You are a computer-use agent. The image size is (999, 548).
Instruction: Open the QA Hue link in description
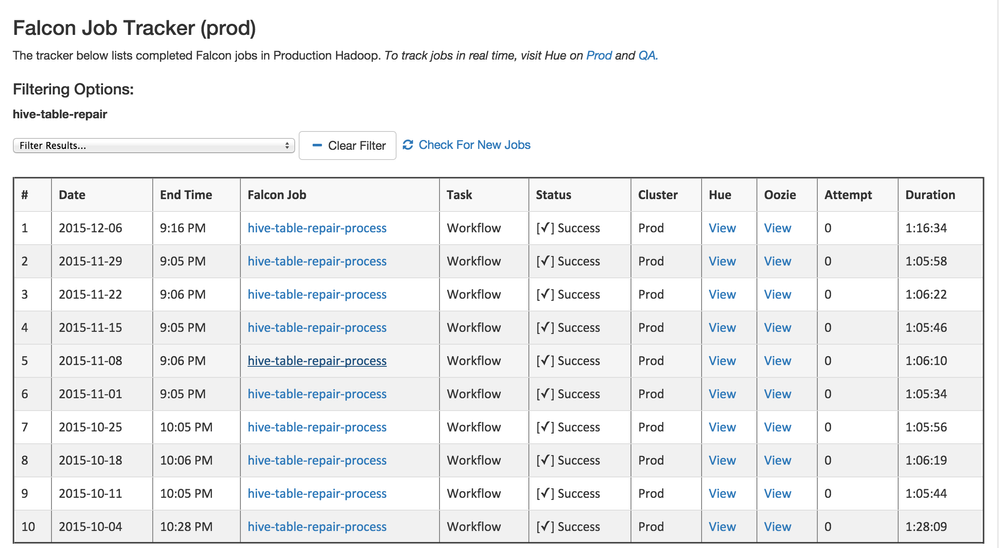[647, 55]
